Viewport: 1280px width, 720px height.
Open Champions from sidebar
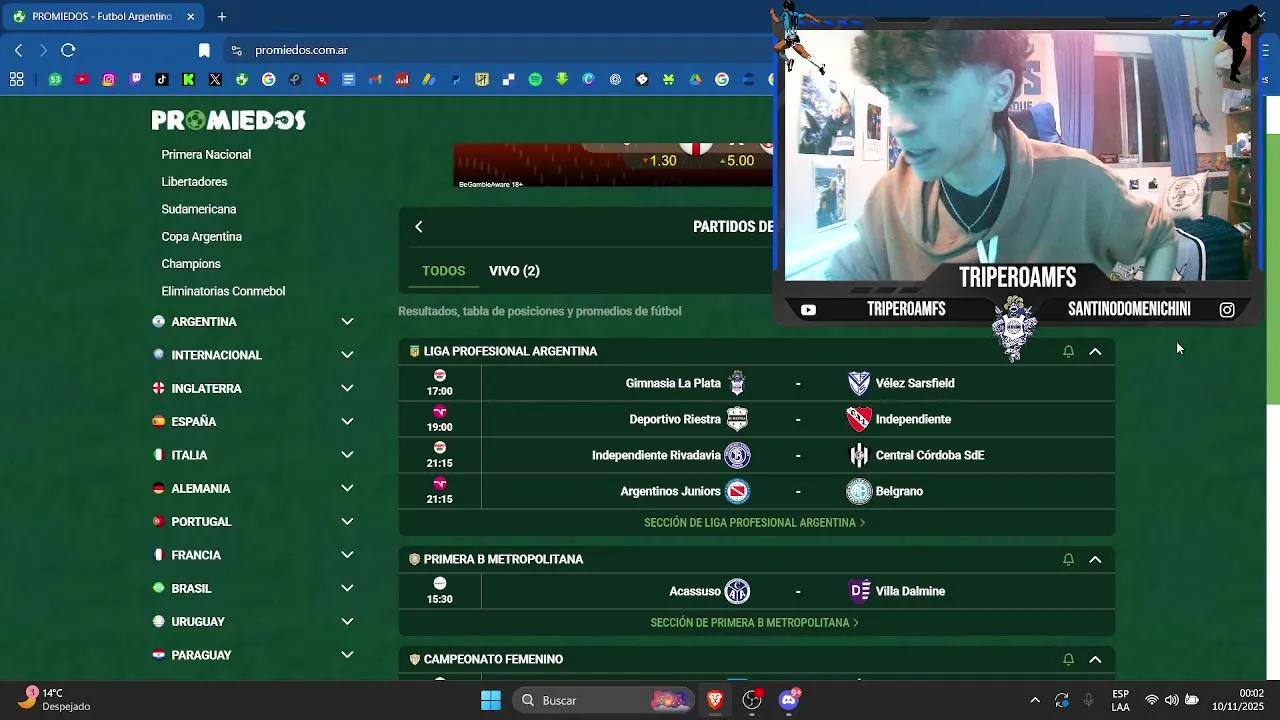click(191, 264)
